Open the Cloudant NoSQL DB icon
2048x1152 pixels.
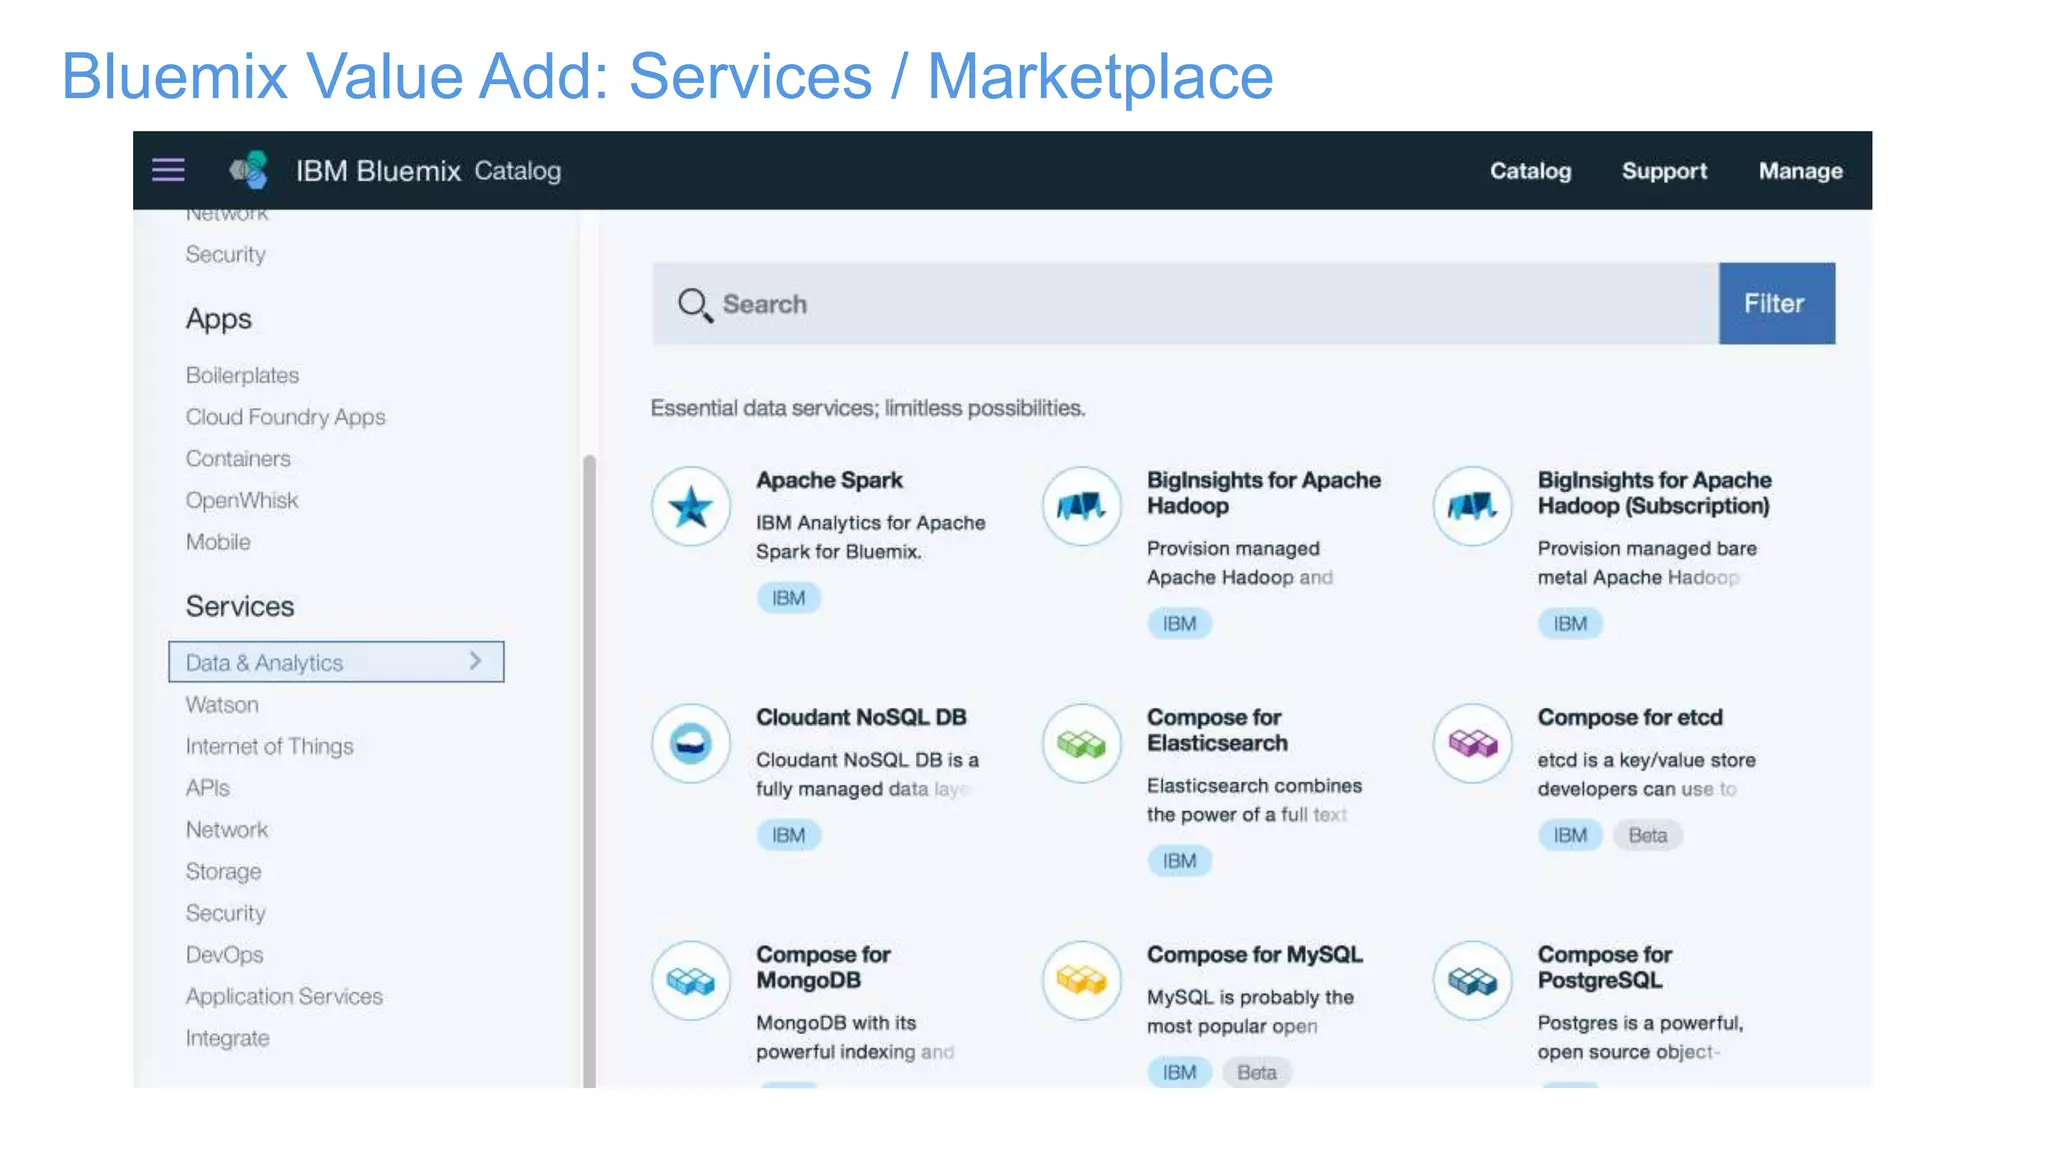coord(691,743)
